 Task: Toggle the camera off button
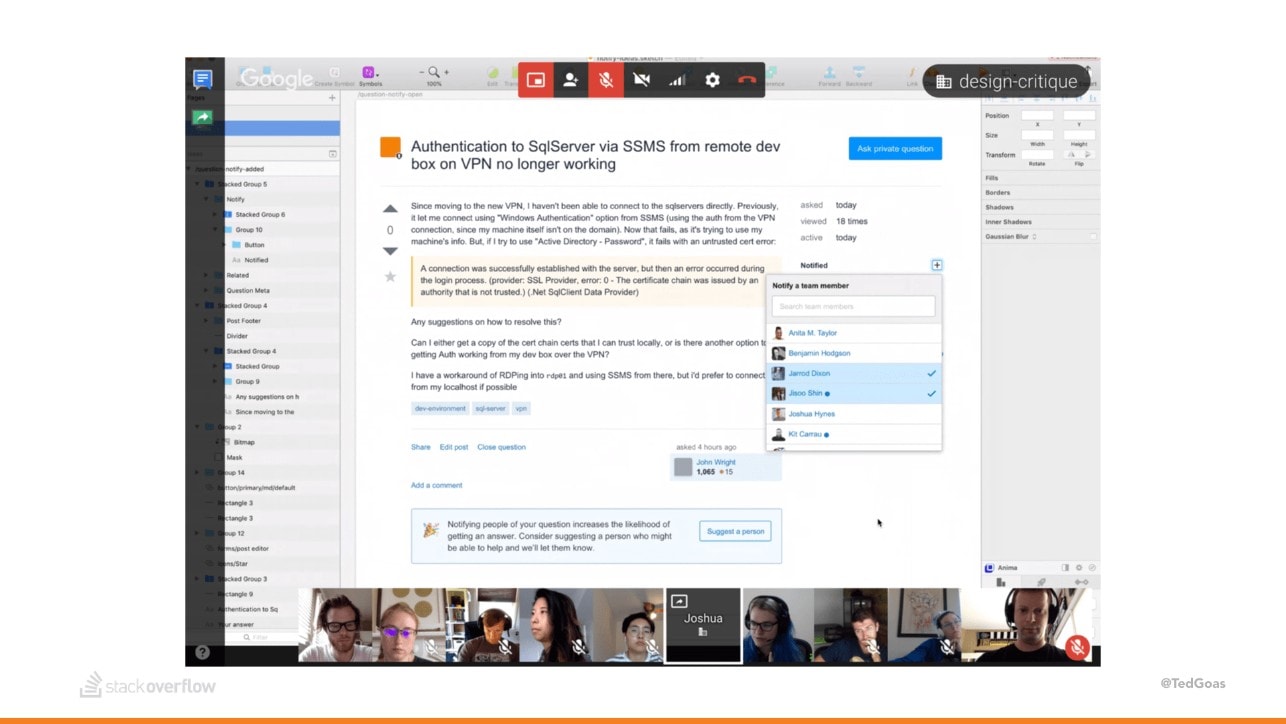coord(641,80)
